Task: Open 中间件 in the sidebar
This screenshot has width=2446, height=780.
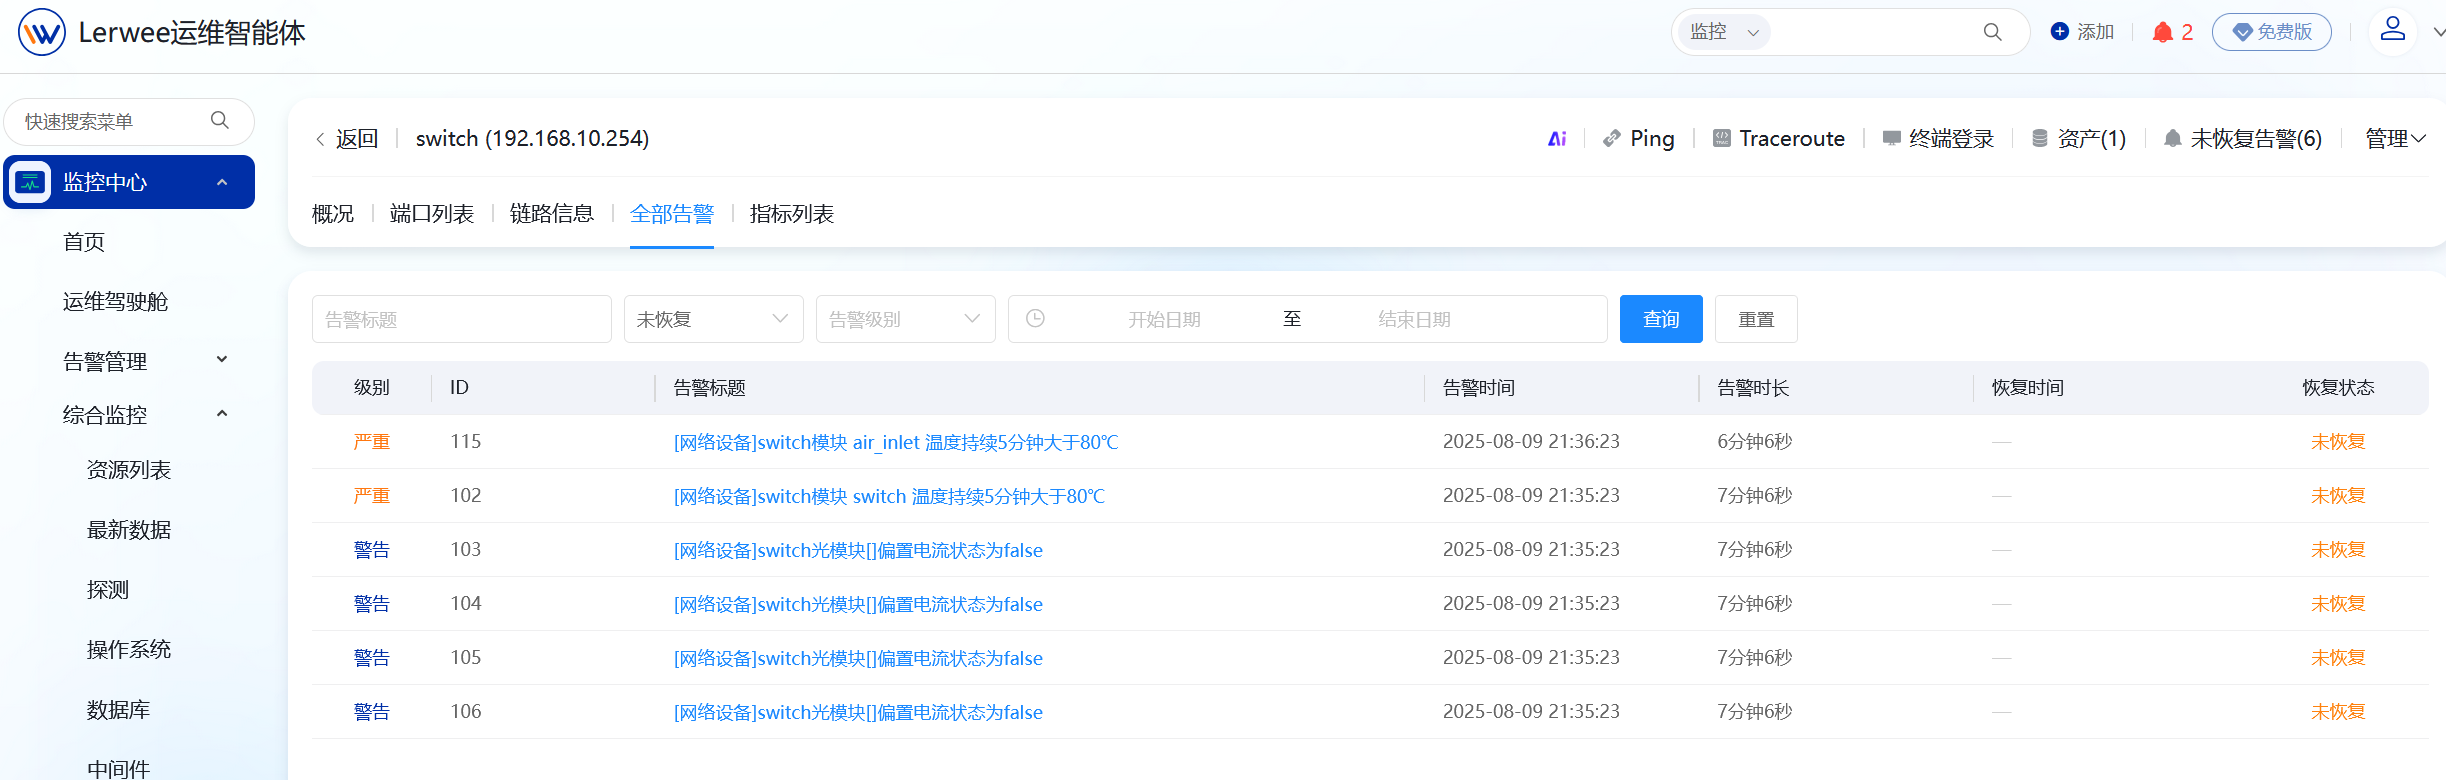Action: [118, 769]
